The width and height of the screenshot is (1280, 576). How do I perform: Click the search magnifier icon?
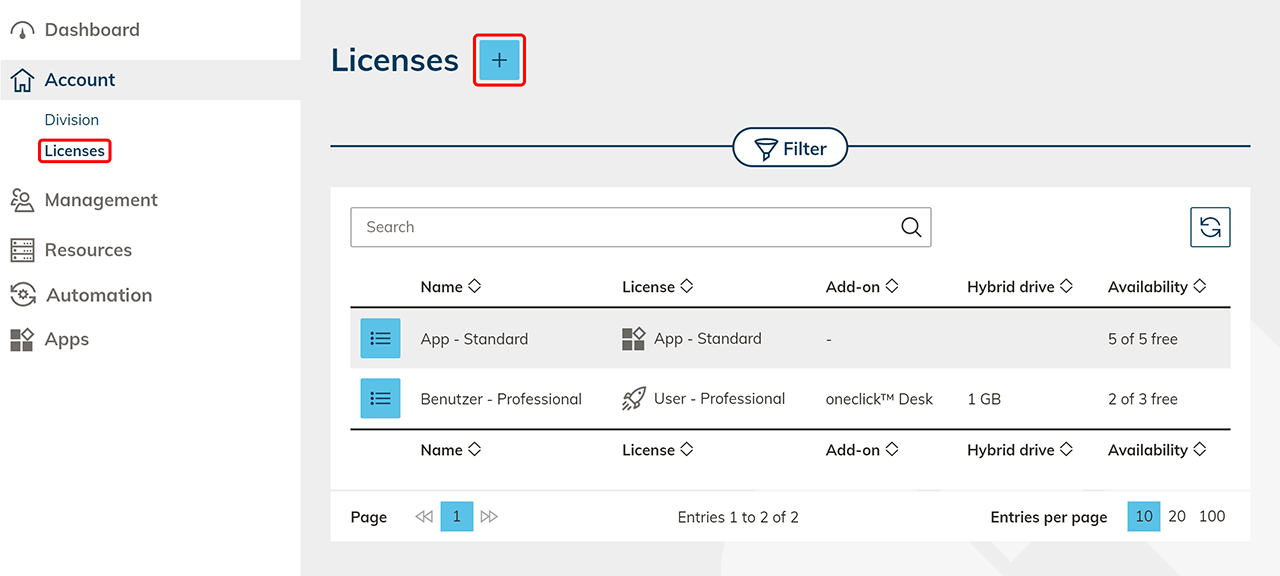pos(911,227)
